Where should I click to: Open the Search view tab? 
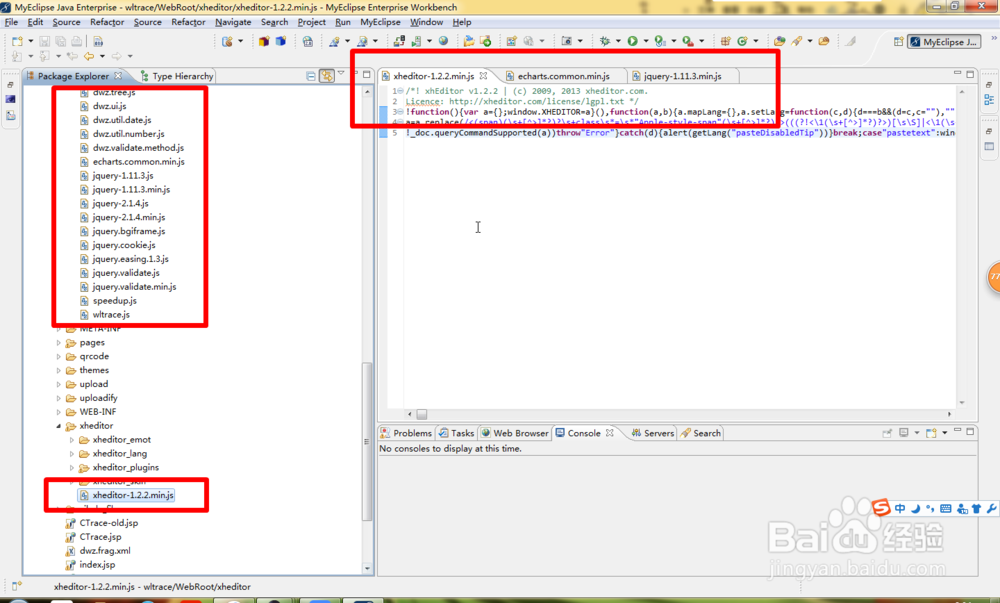(700, 433)
